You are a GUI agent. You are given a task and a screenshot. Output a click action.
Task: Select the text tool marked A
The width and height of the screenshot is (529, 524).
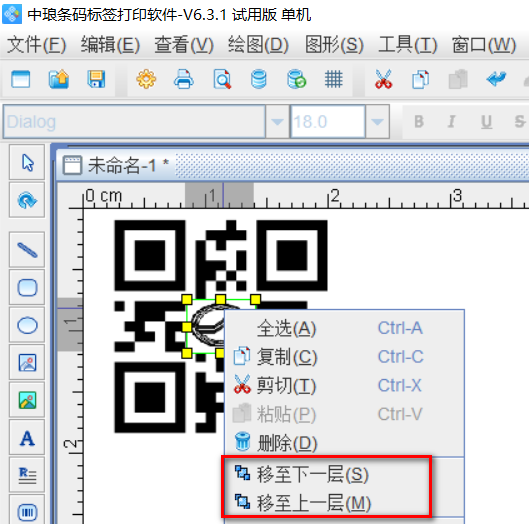(27, 438)
